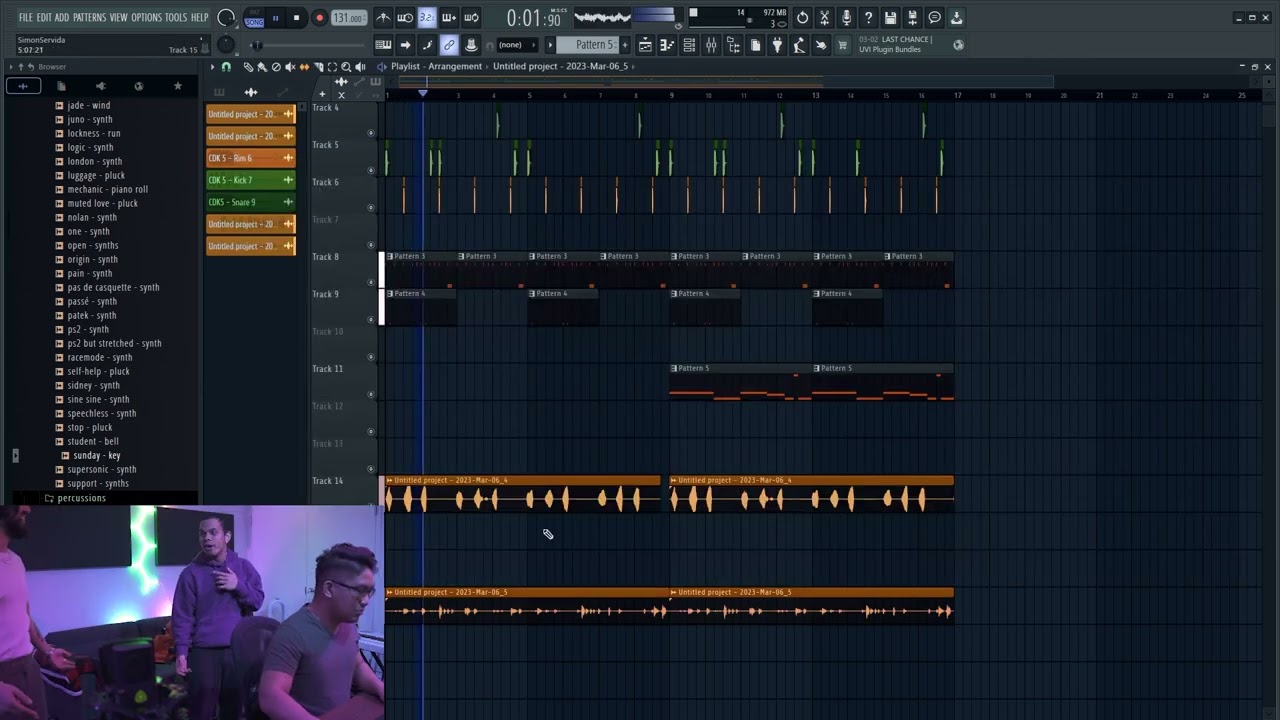
Task: Toggle mute switch for Track 9
Action: 371,319
